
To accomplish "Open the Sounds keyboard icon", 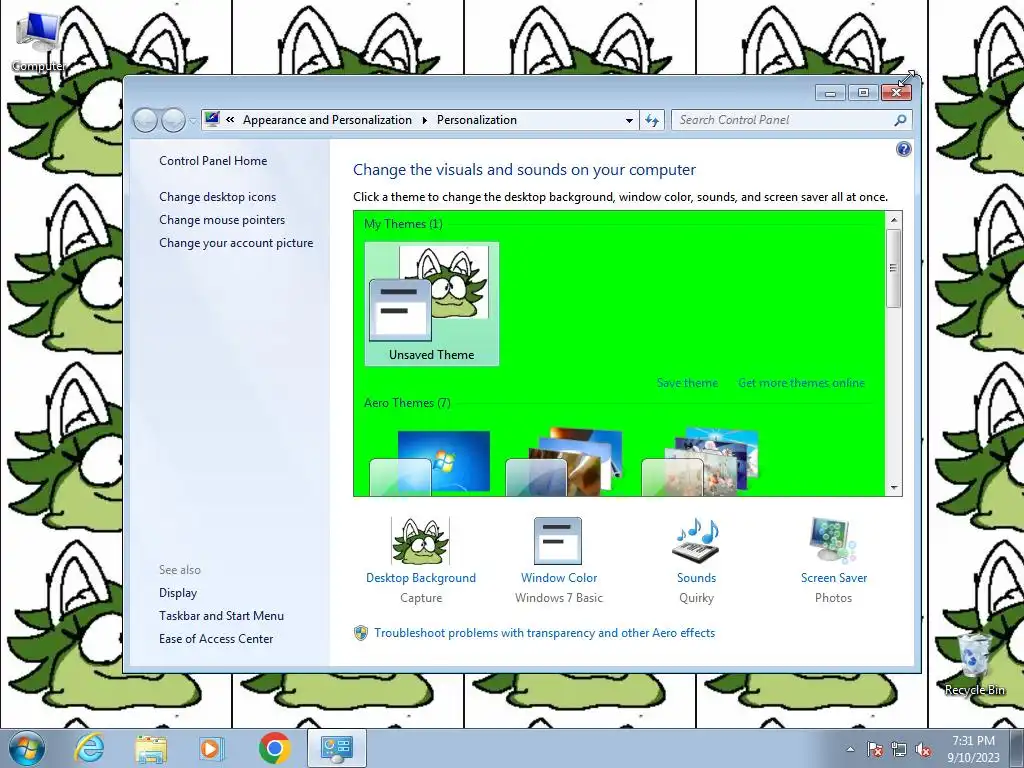I will (x=696, y=541).
